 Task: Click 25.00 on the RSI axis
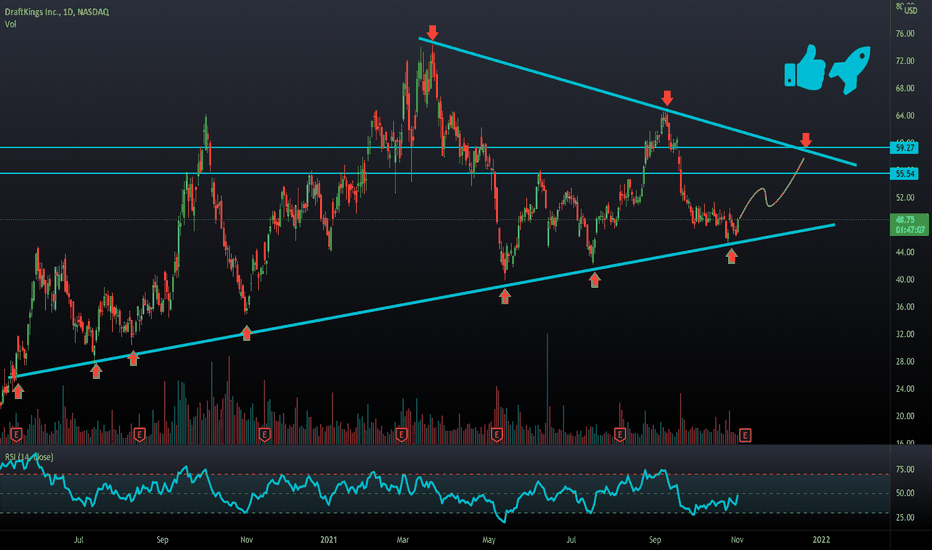(x=905, y=518)
